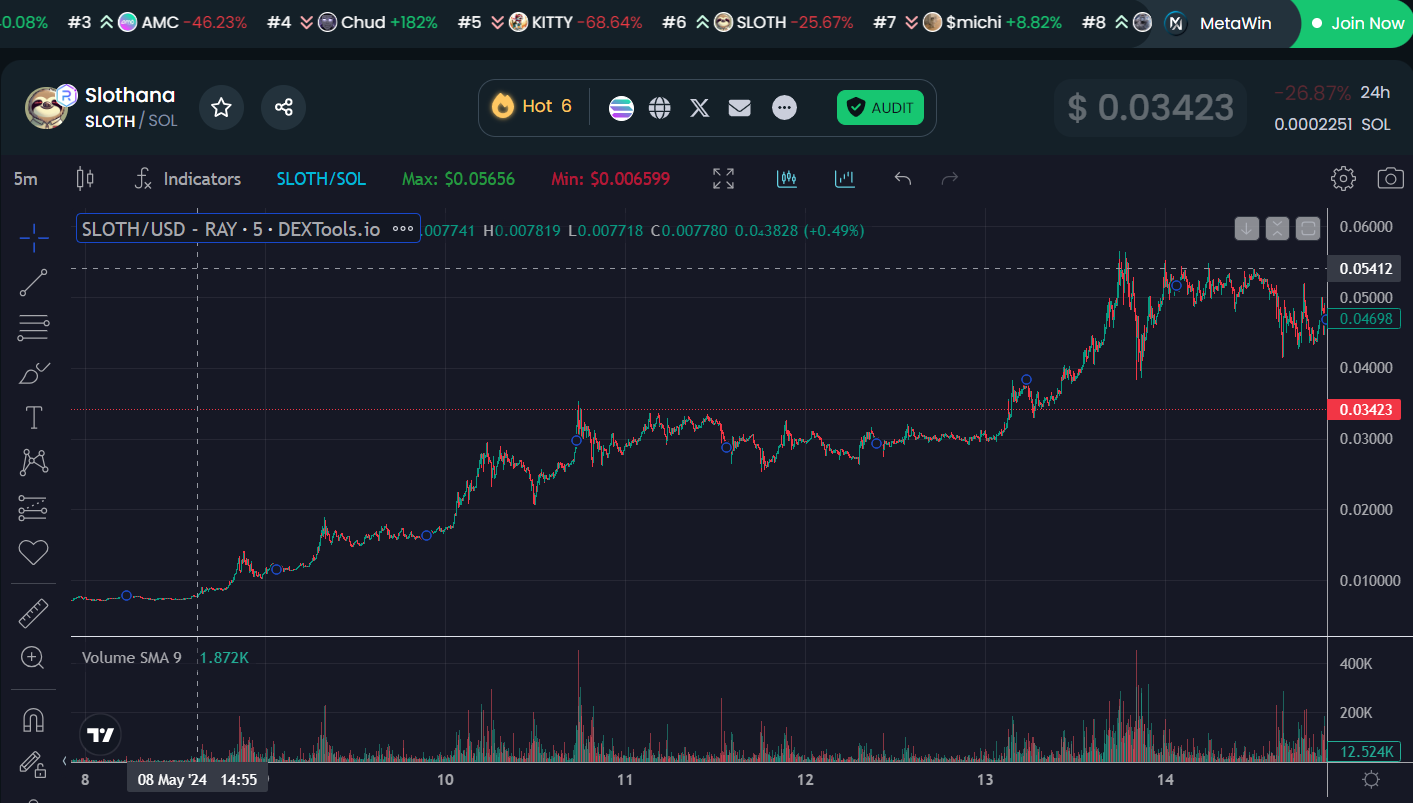Open the forecasting and projection tools

(x=33, y=508)
